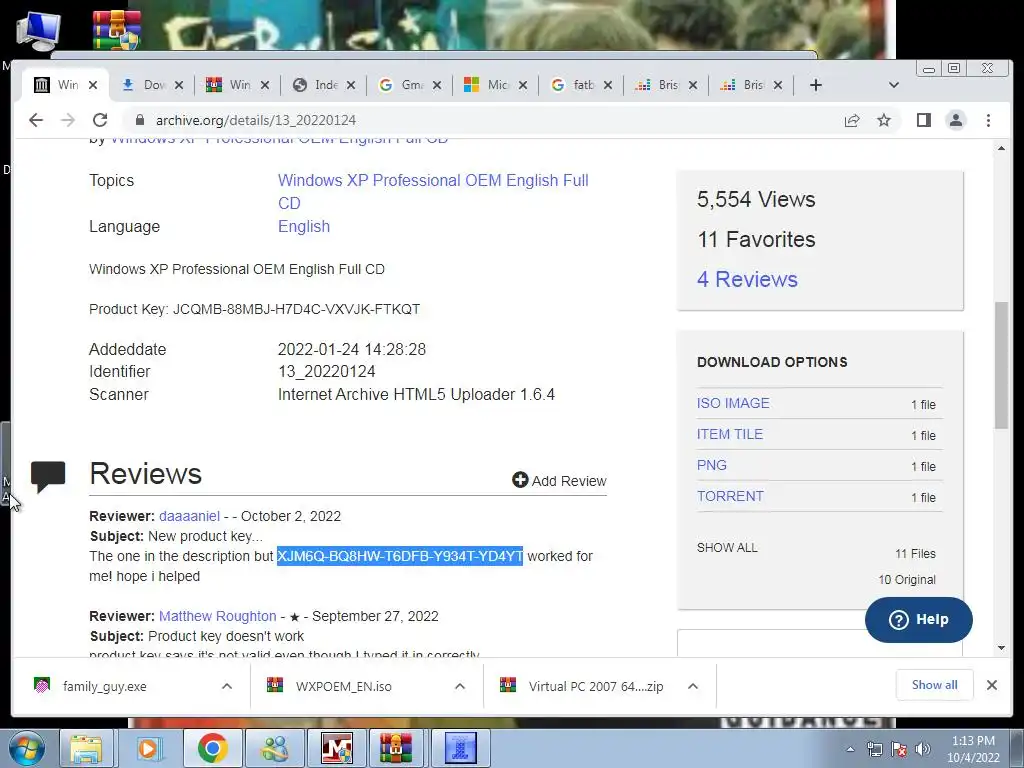1024x768 pixels.
Task: Click Chrome taskbar icon
Action: click(212, 748)
